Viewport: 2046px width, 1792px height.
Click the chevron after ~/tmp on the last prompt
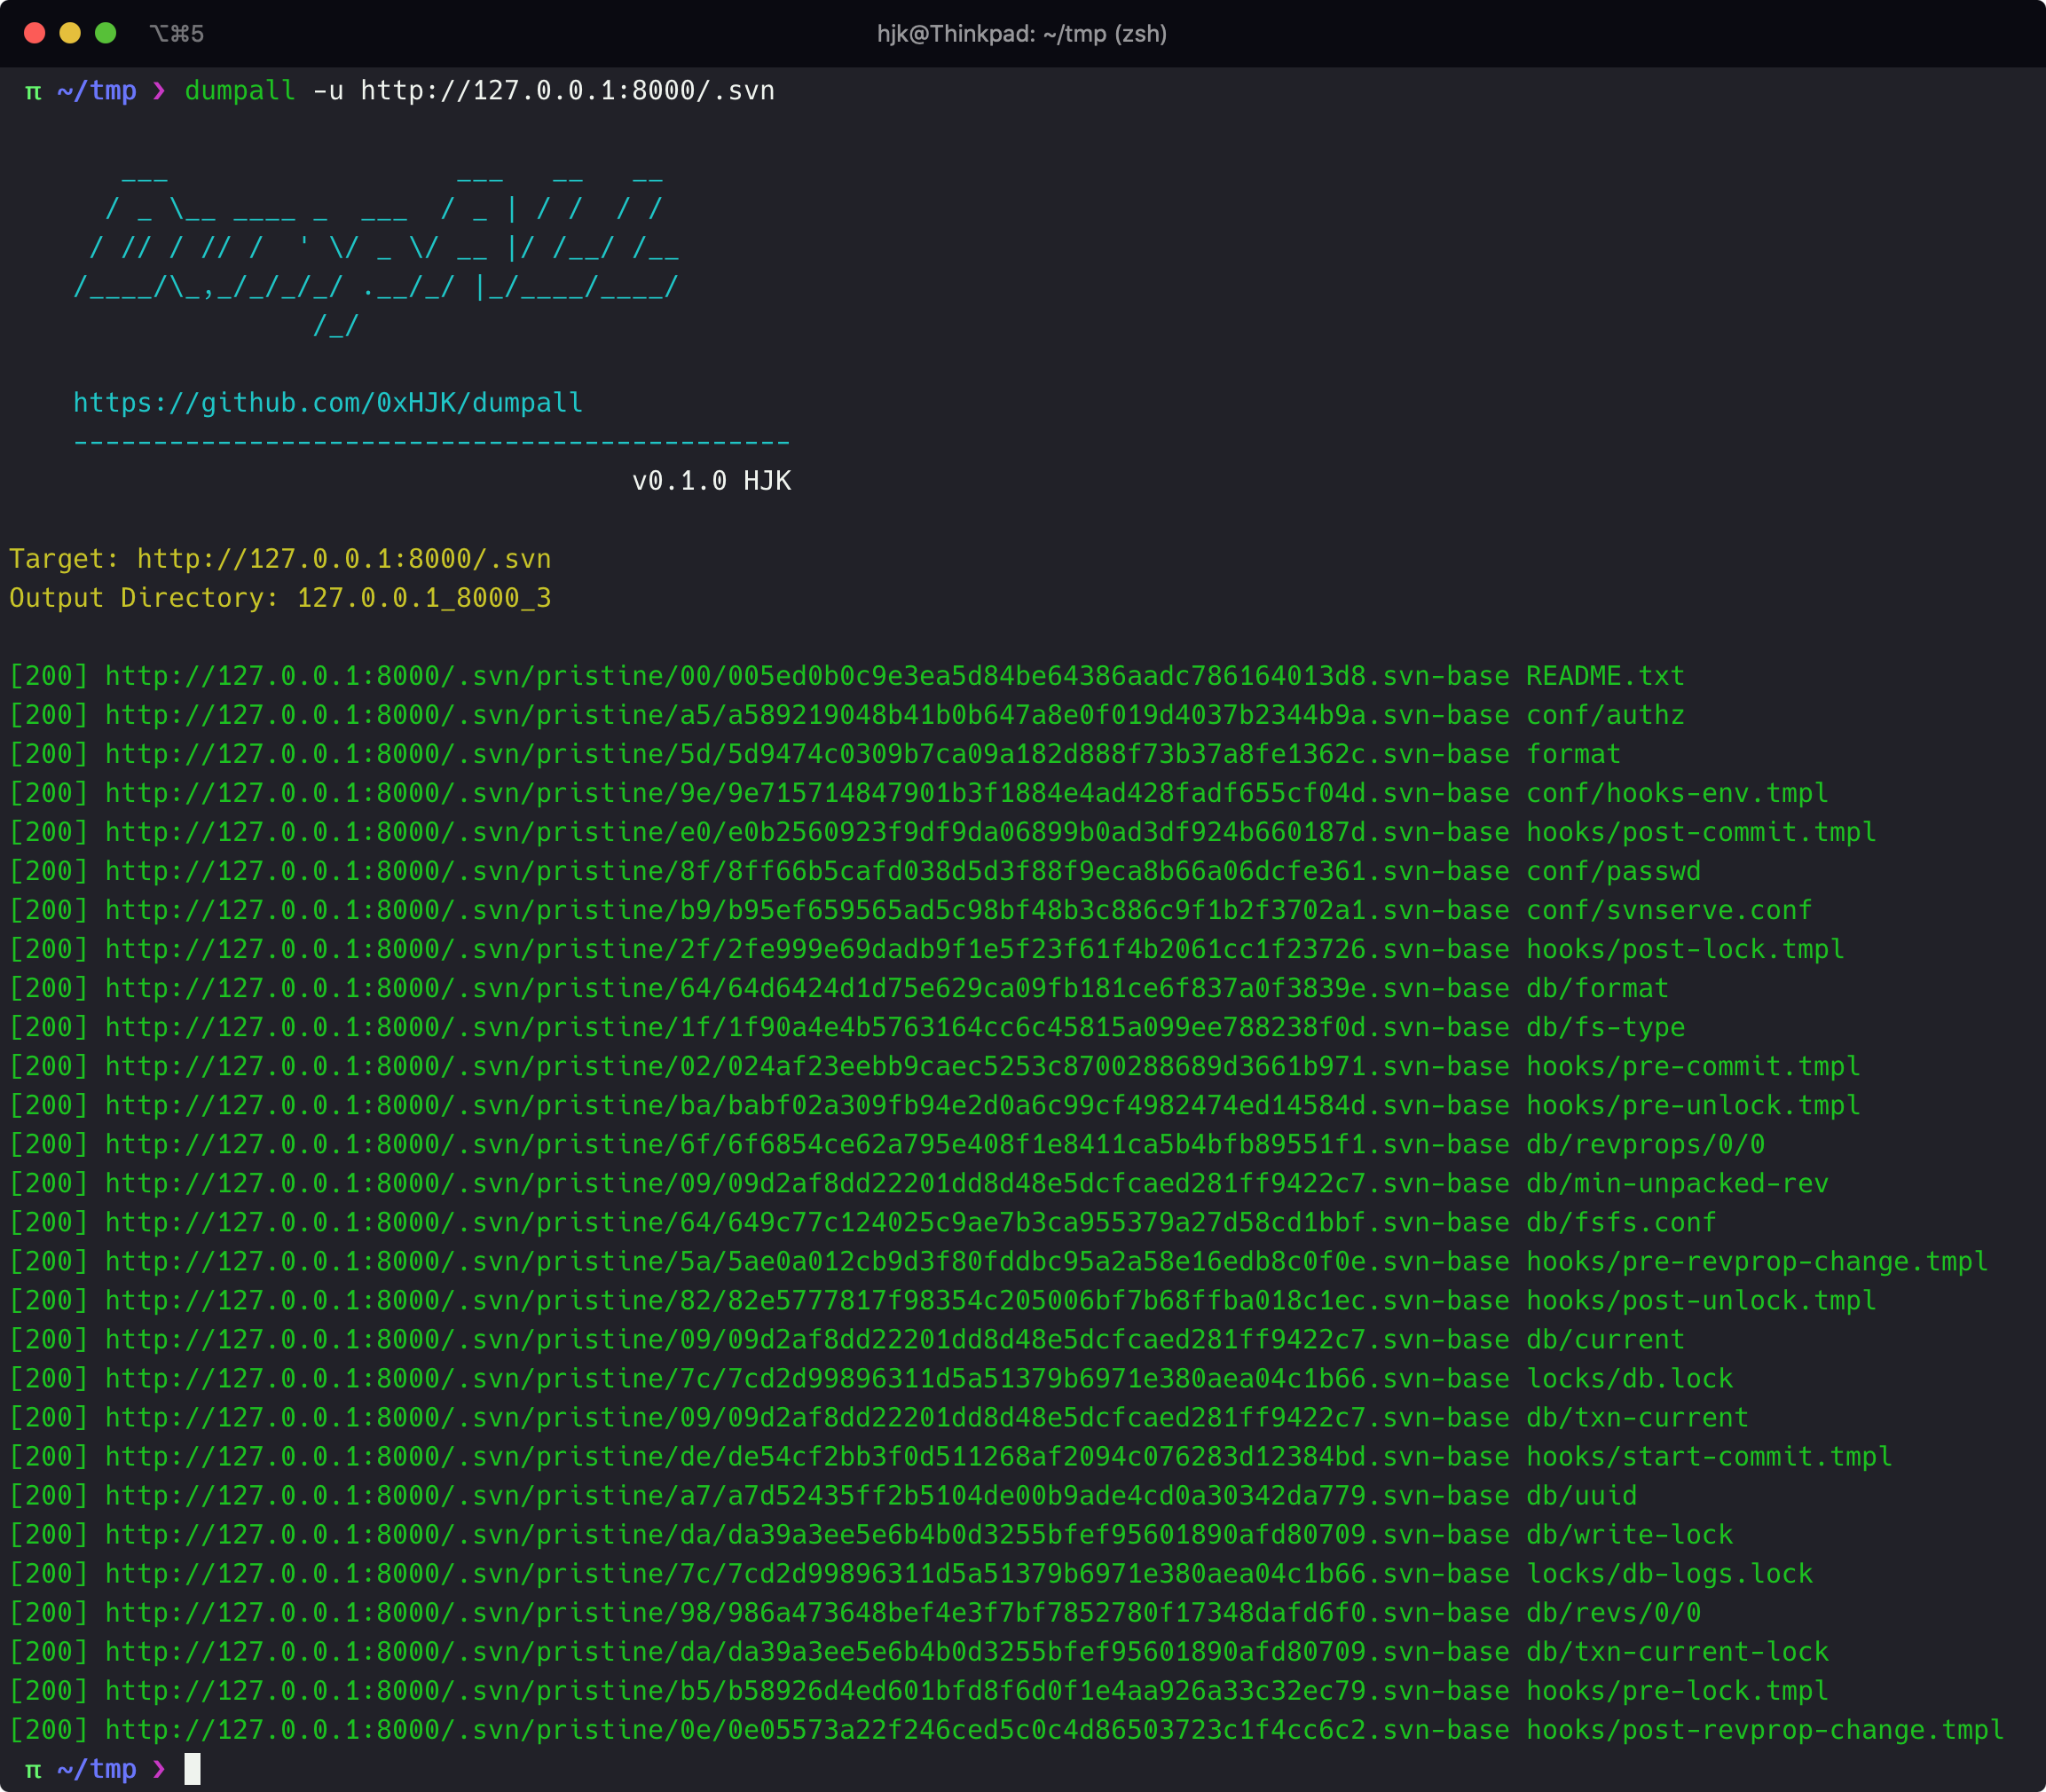pyautogui.click(x=158, y=1768)
